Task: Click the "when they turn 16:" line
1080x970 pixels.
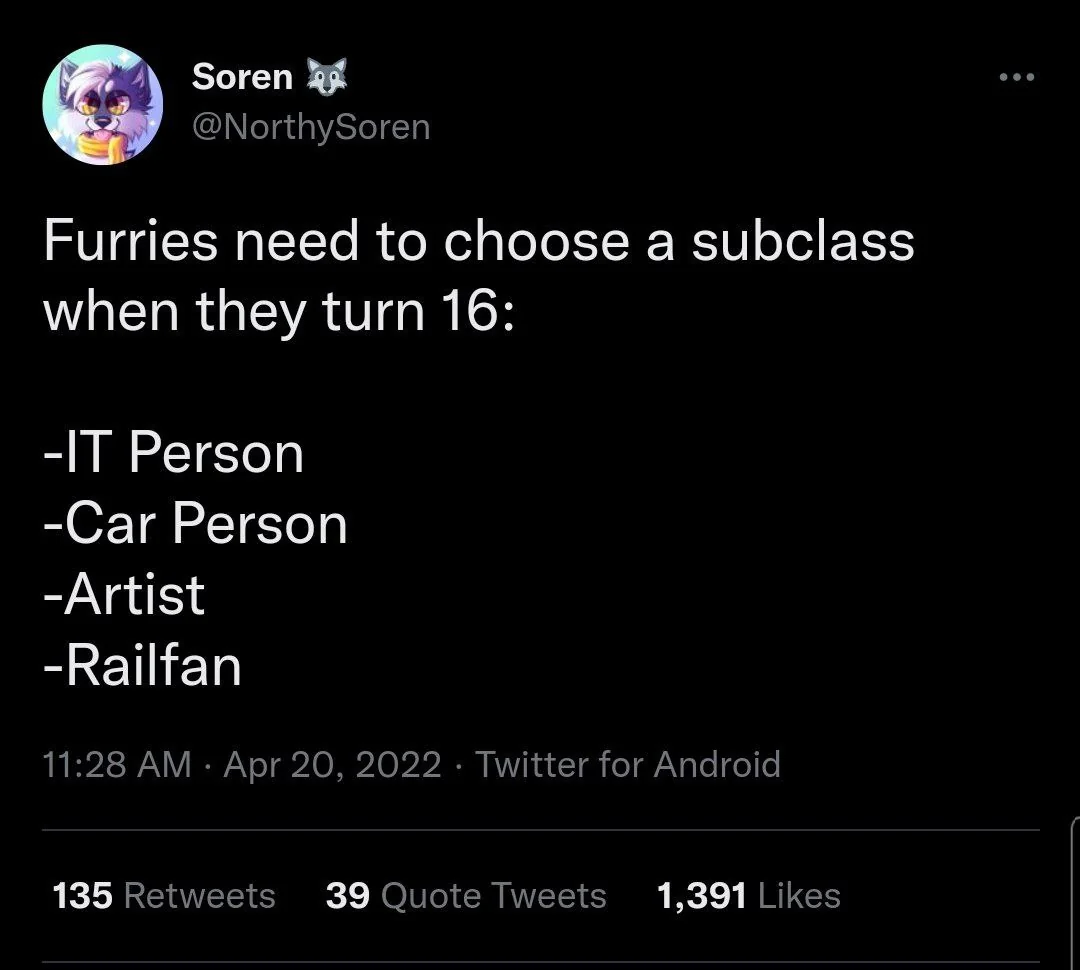Action: point(279,312)
